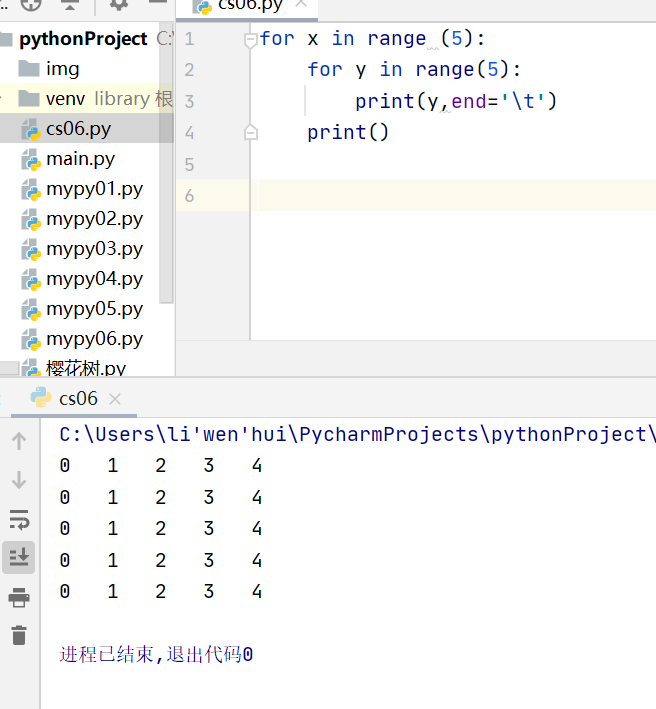Click the up stack trace arrow
This screenshot has height=709, width=656.
tap(19, 441)
